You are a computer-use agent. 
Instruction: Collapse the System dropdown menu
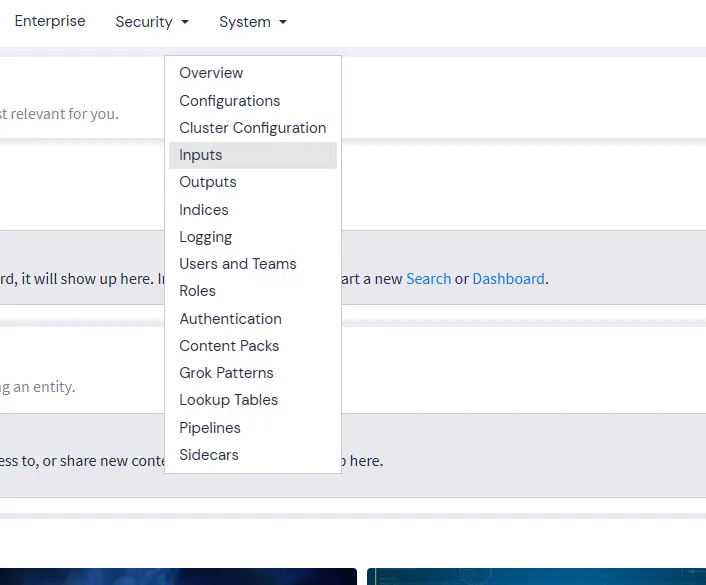[253, 22]
